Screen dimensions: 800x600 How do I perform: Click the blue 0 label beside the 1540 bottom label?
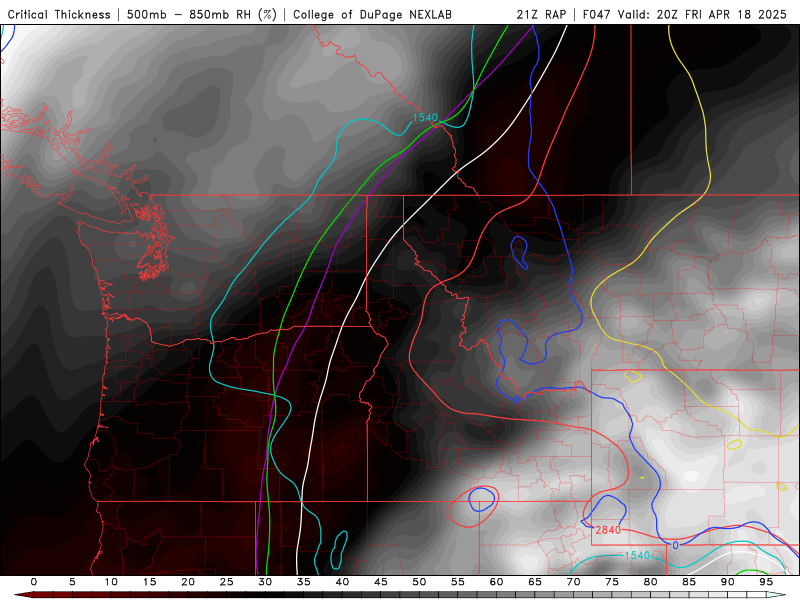click(676, 545)
